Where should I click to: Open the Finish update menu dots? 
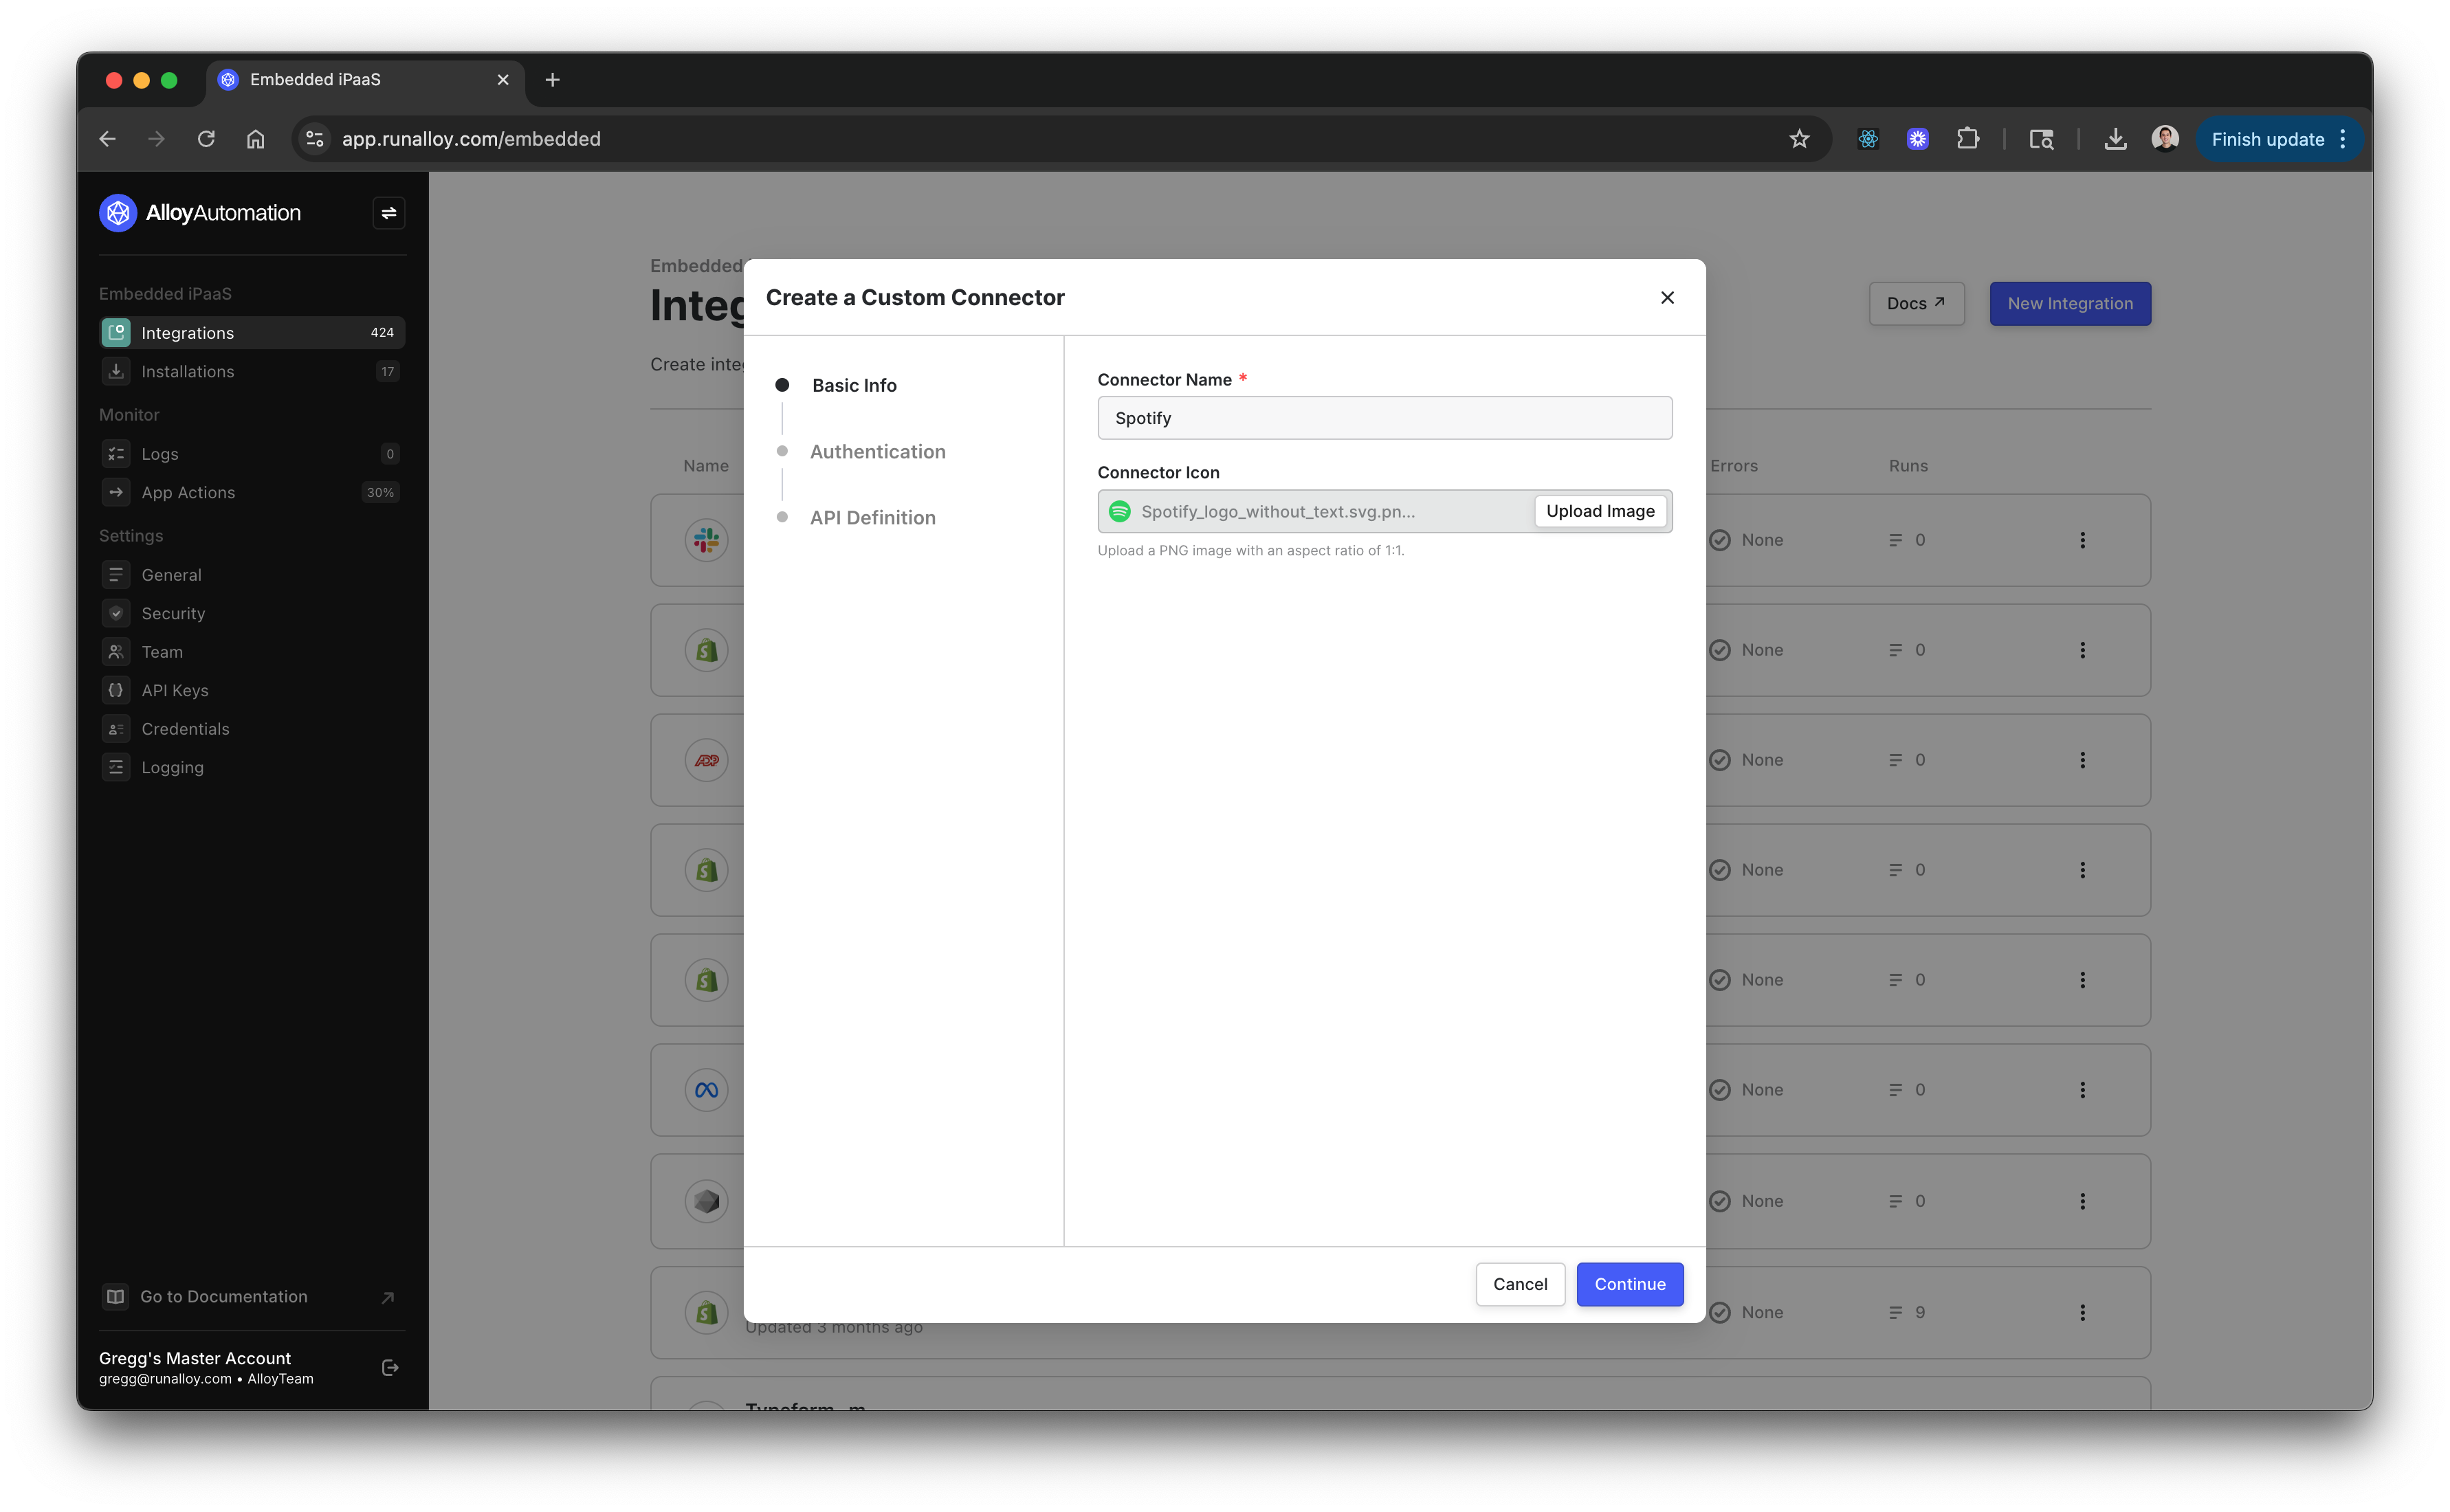2343,139
